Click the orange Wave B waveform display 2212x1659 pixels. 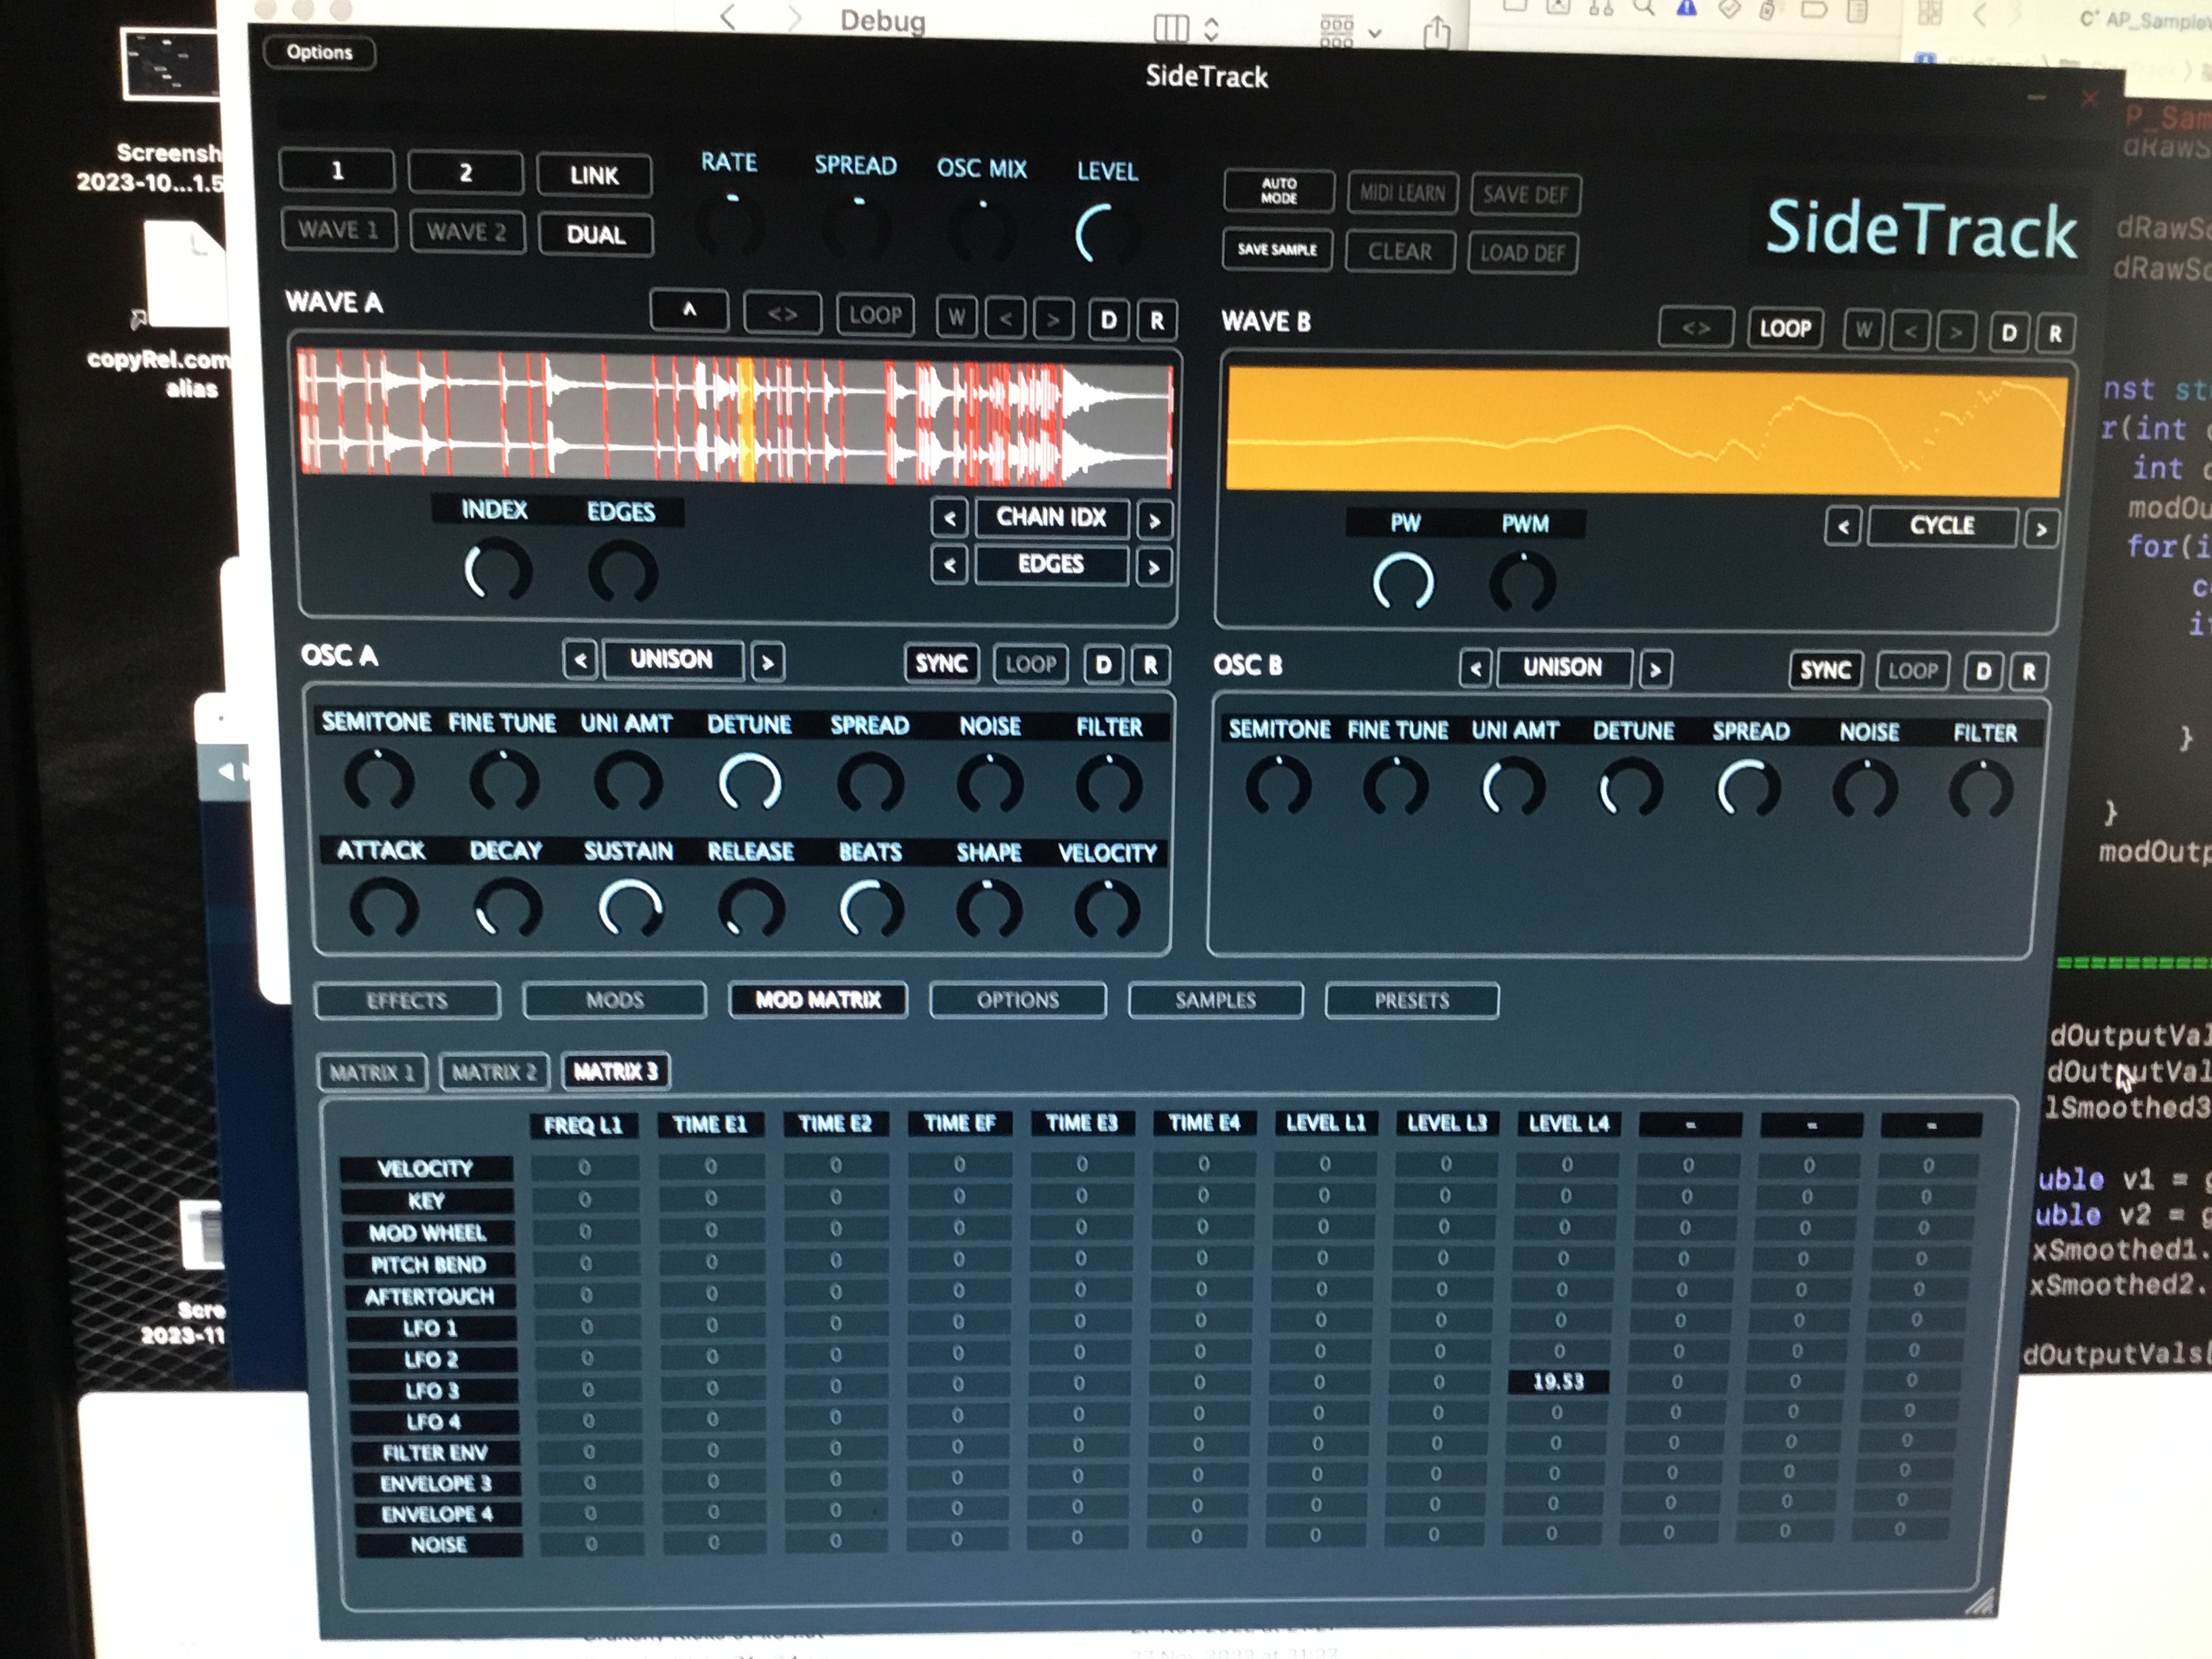click(1646, 430)
